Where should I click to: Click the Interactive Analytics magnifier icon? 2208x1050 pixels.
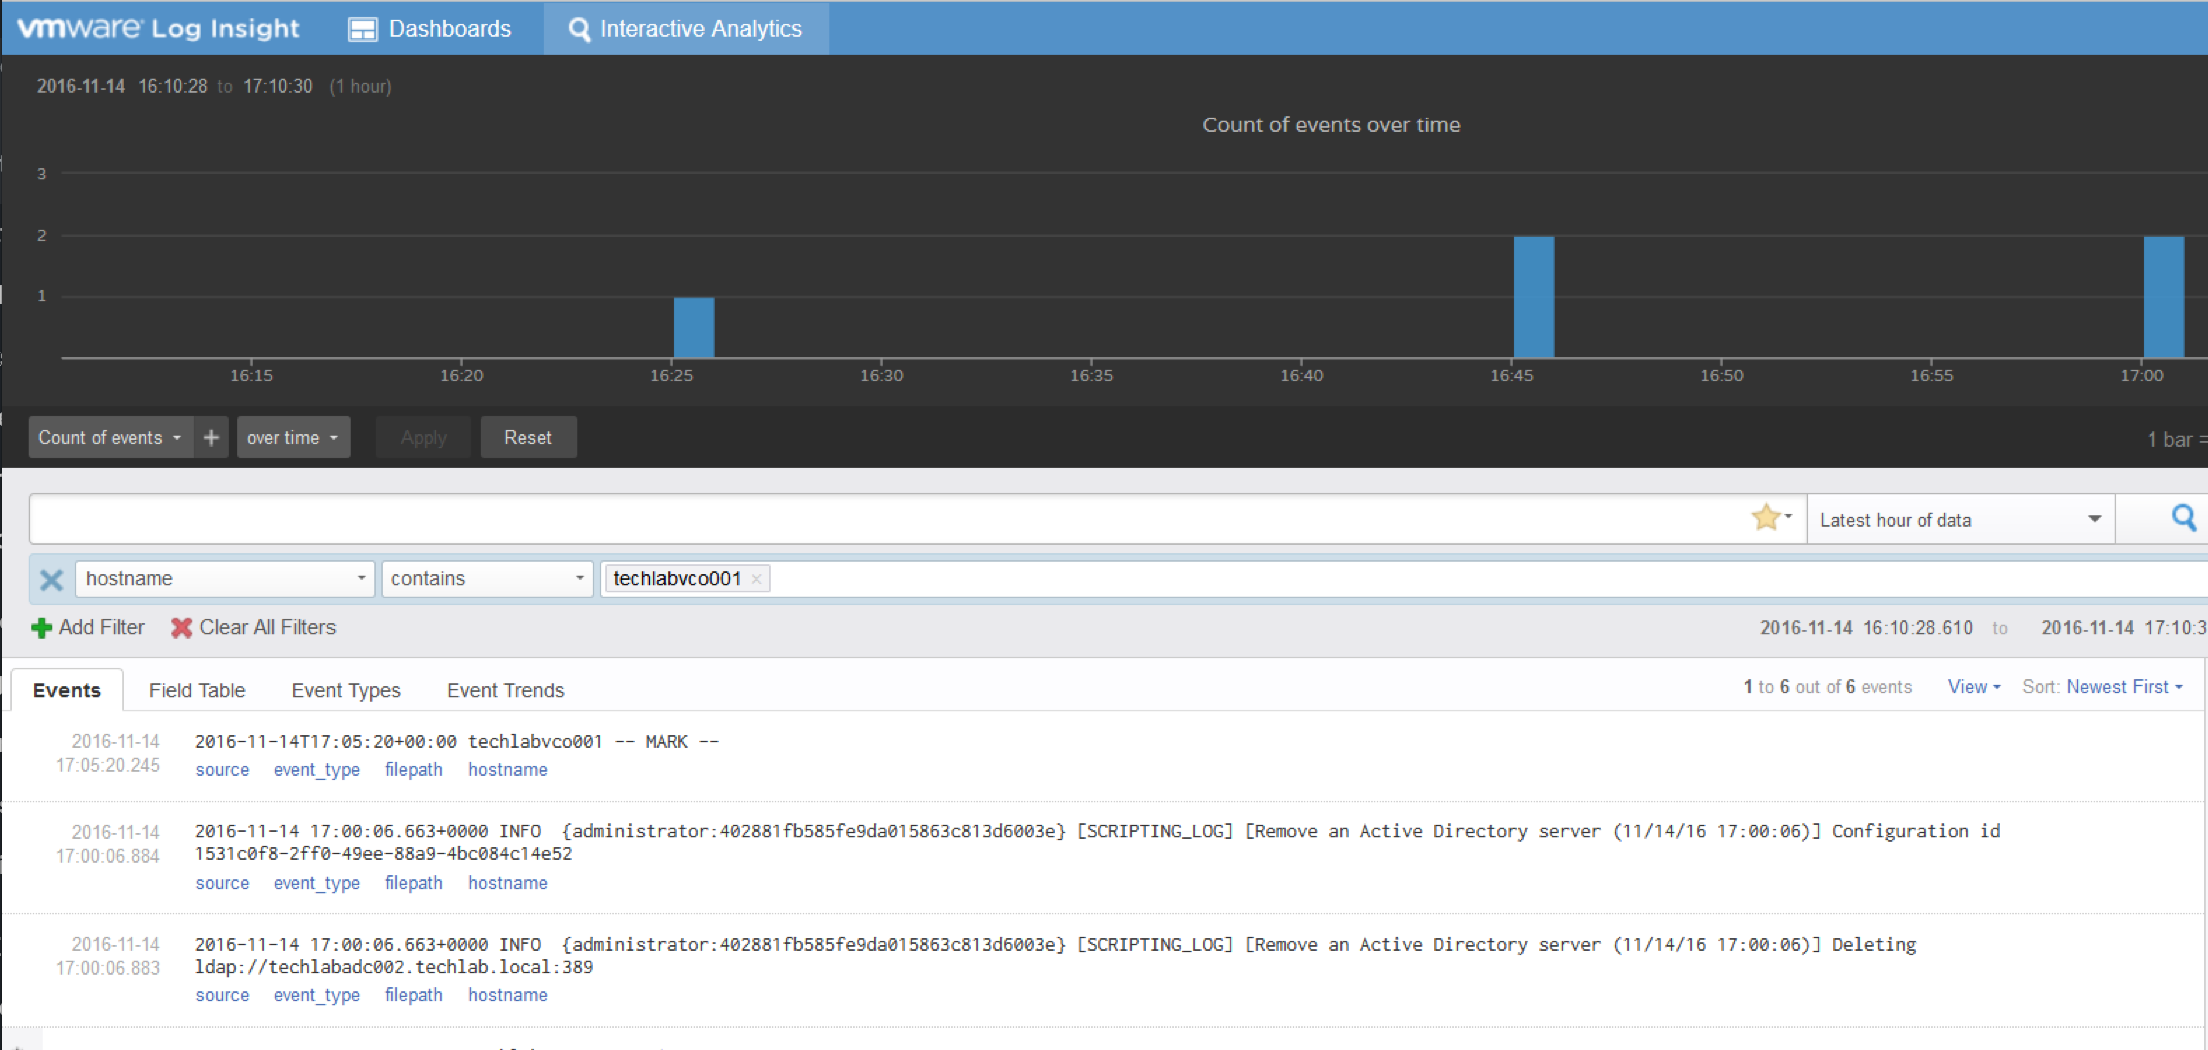[579, 29]
